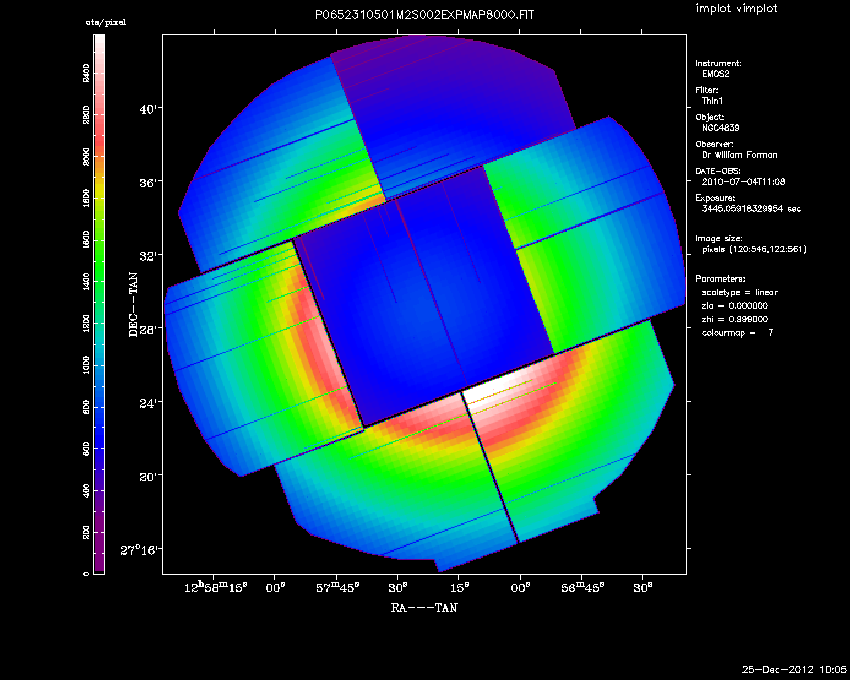Click the 'implot vimplot' label
Image resolution: width=850 pixels, height=680 pixels.
[736, 9]
